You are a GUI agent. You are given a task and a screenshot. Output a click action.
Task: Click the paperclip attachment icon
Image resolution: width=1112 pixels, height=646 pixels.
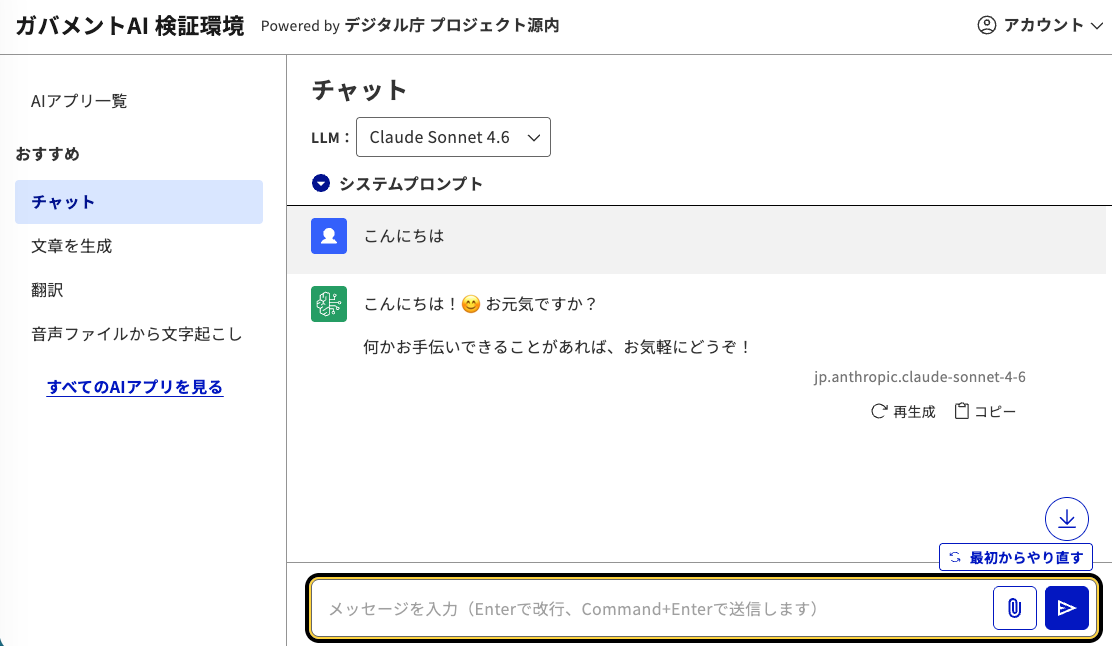1015,607
